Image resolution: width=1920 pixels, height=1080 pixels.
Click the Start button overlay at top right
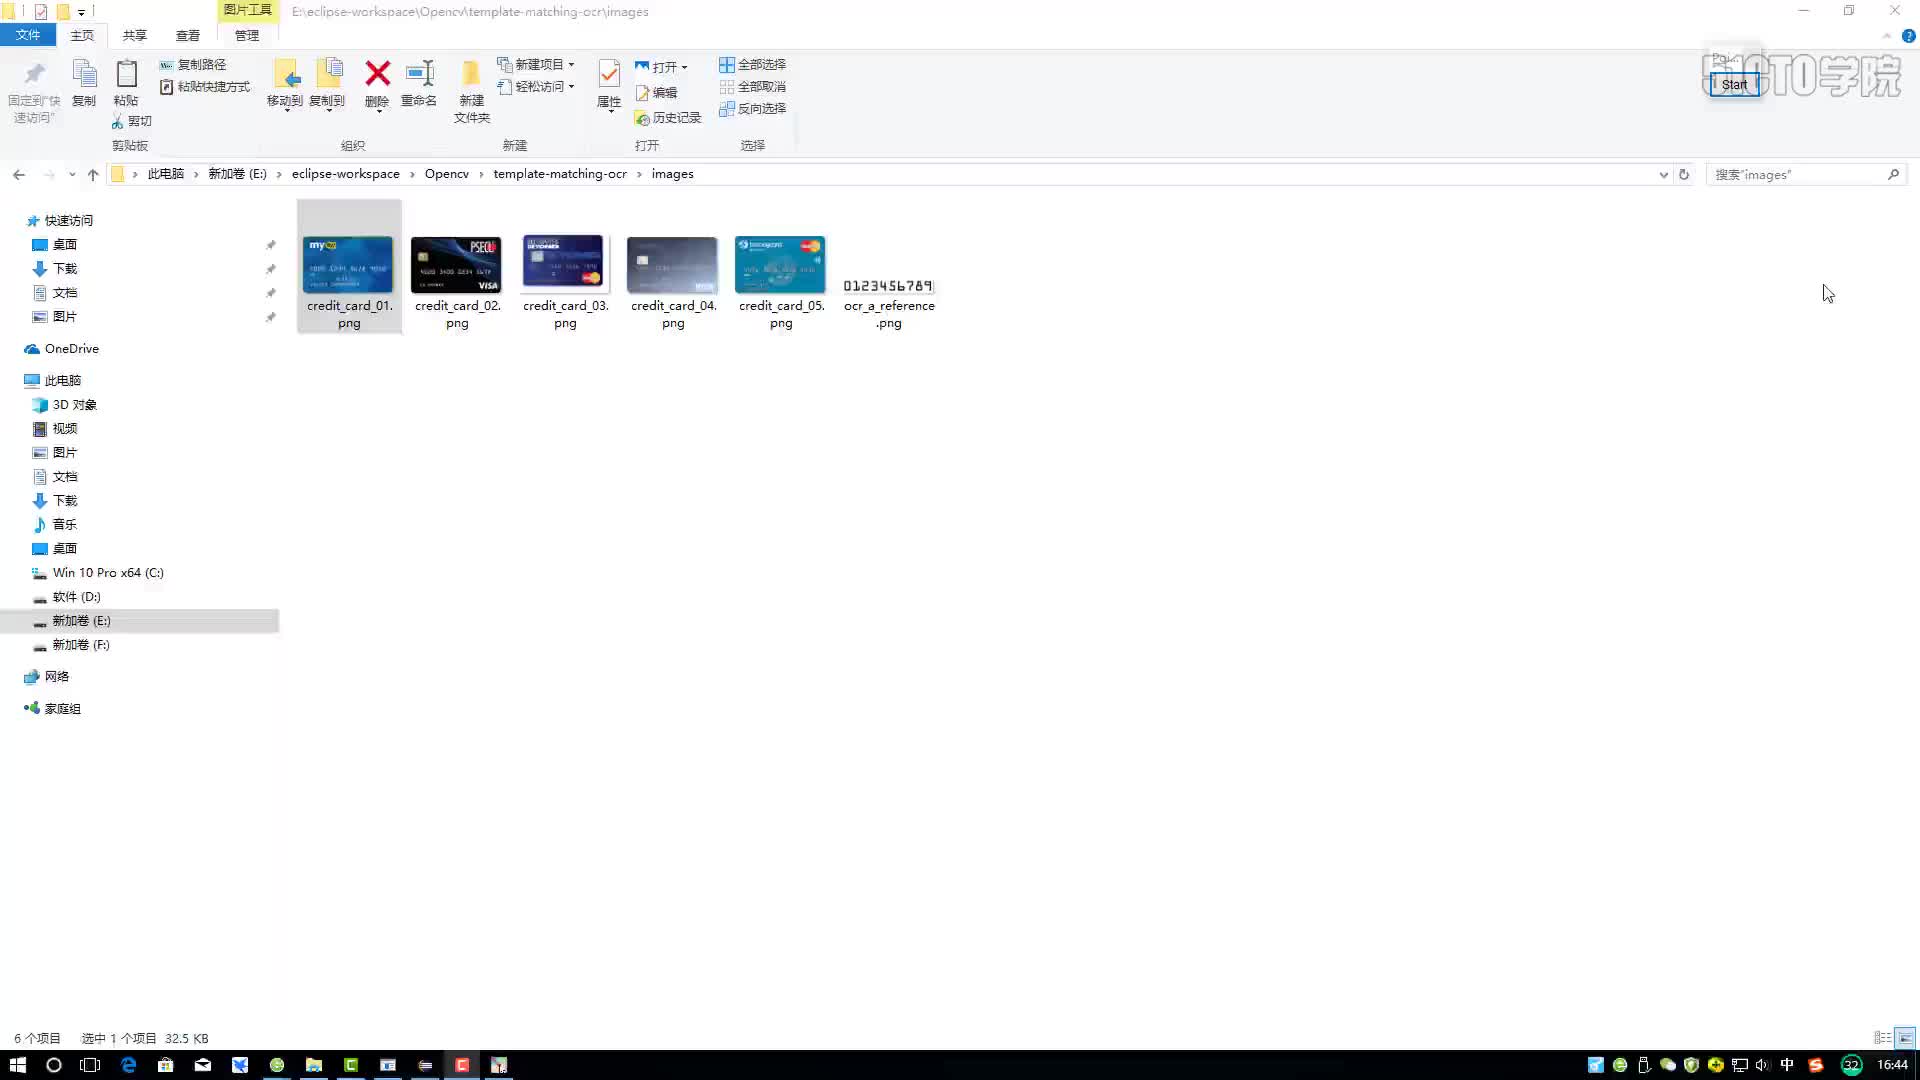1734,85
